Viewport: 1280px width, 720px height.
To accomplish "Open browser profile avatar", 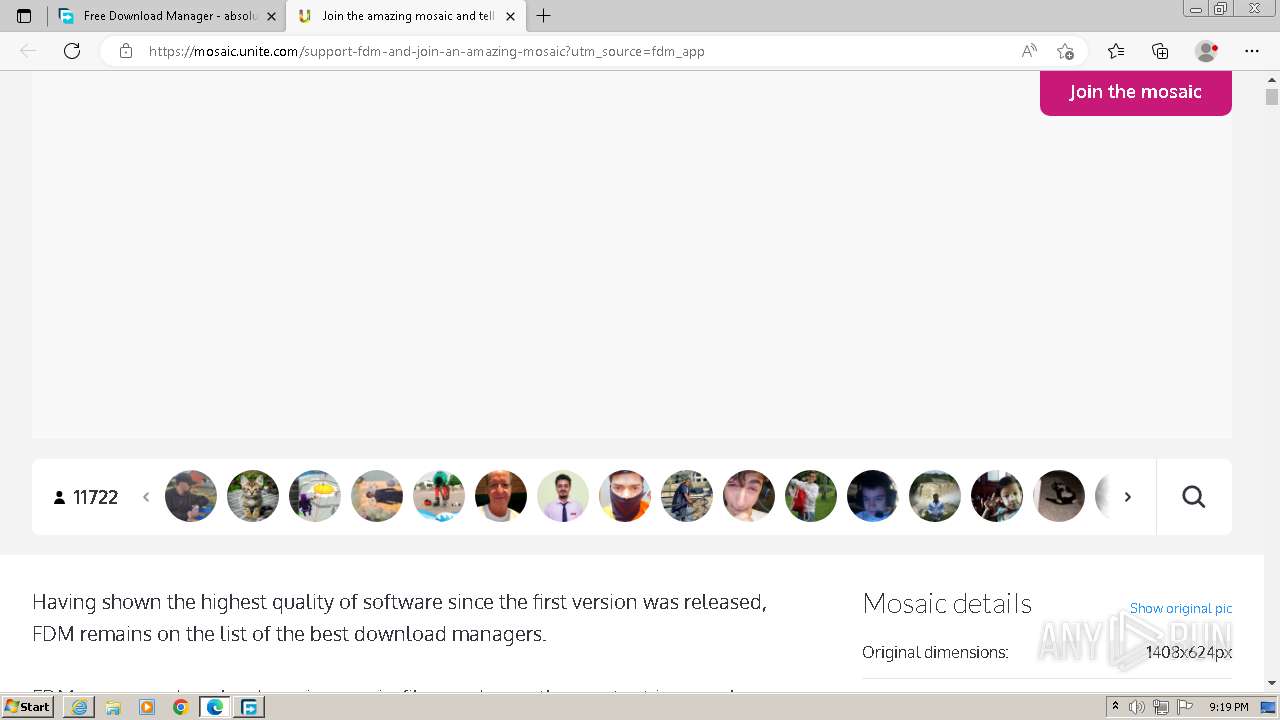I will tap(1206, 51).
